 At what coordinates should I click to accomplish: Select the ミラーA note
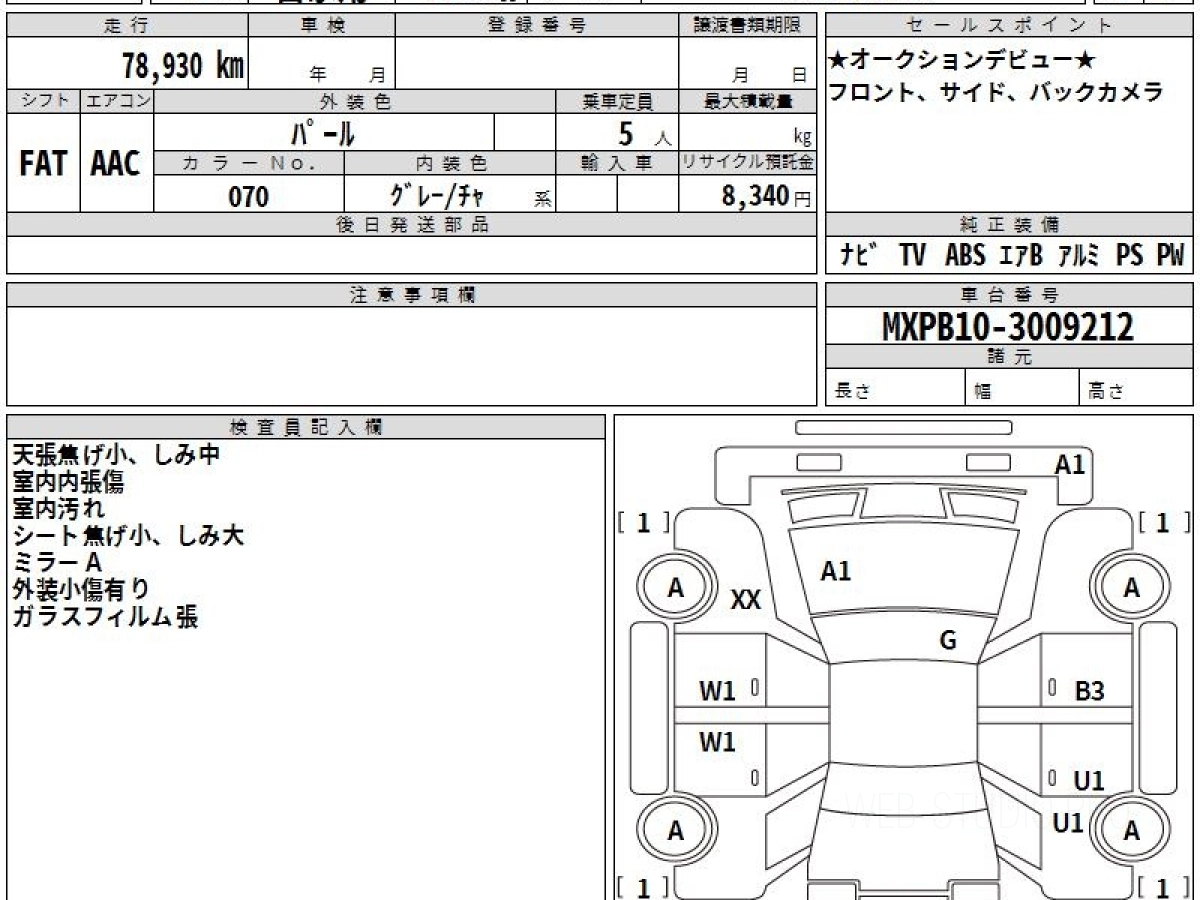tap(57, 563)
